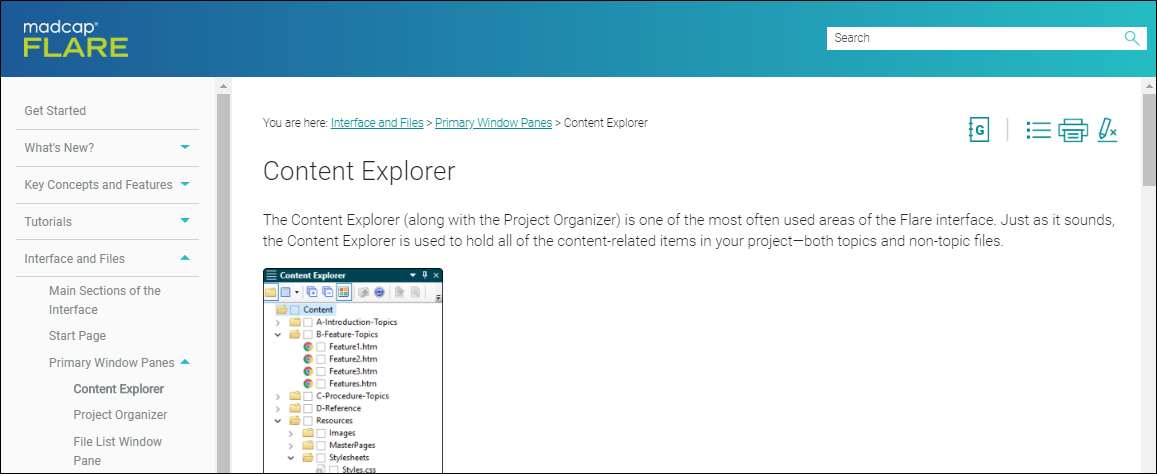Expand the Tutorials arrow in sidebar
This screenshot has height=474, width=1157.
click(185, 221)
